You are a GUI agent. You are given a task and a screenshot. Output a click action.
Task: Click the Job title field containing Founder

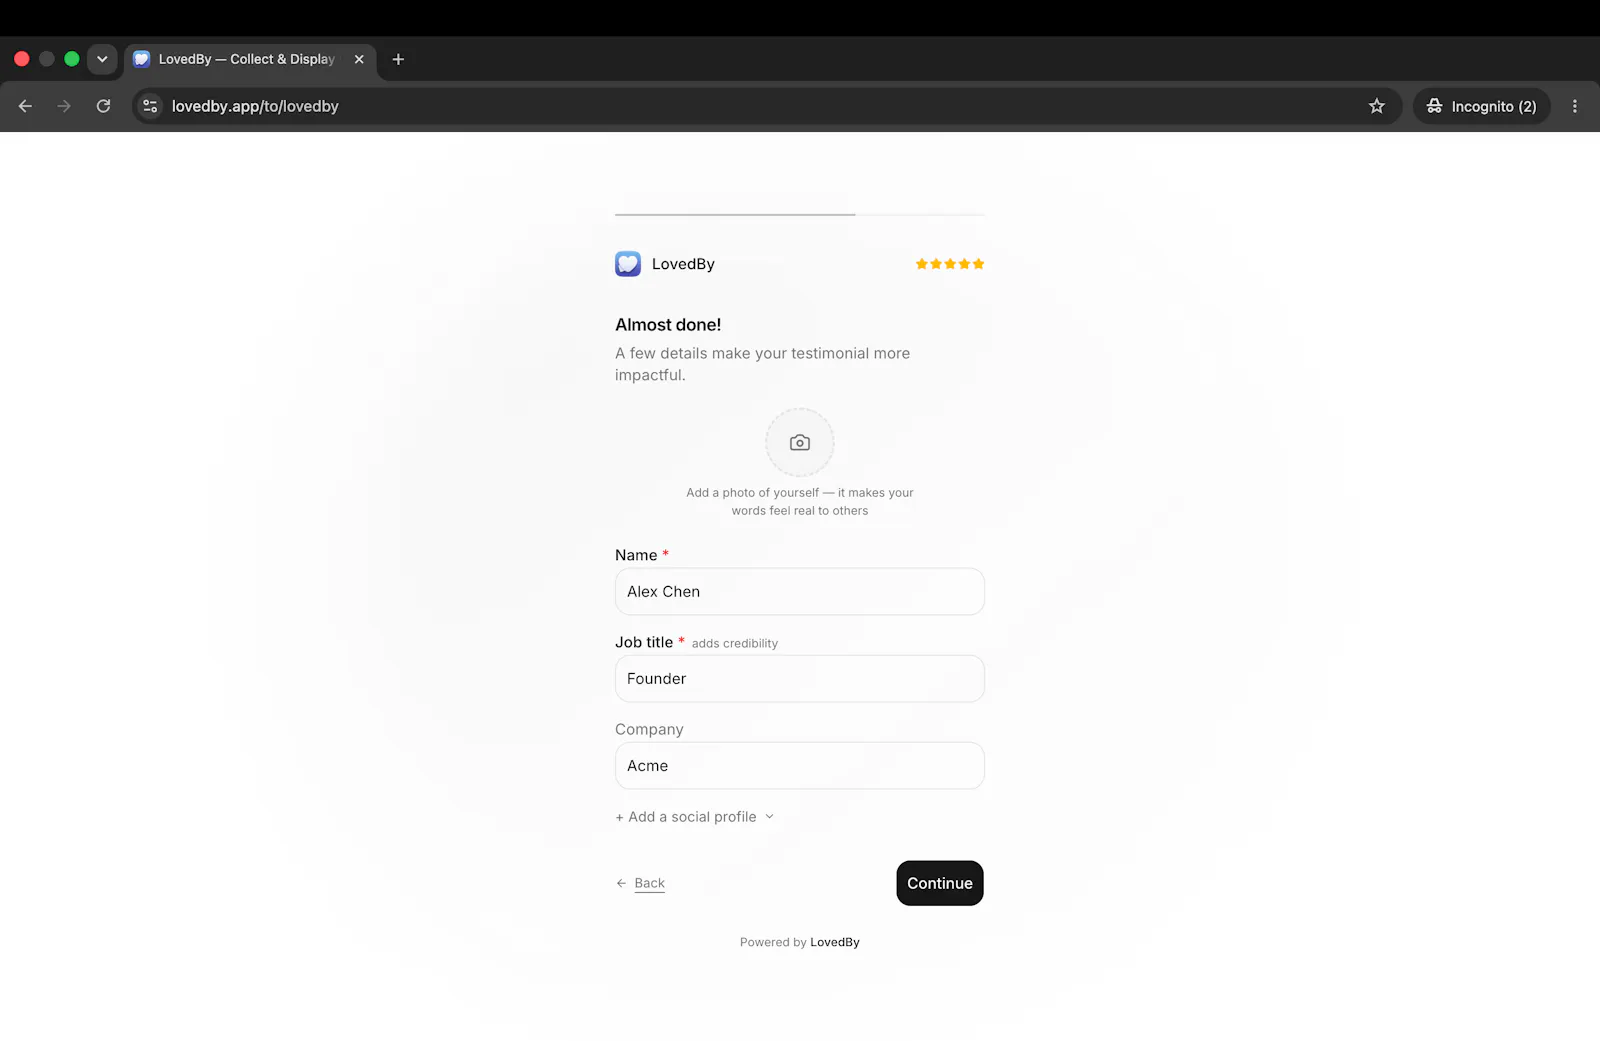point(800,679)
